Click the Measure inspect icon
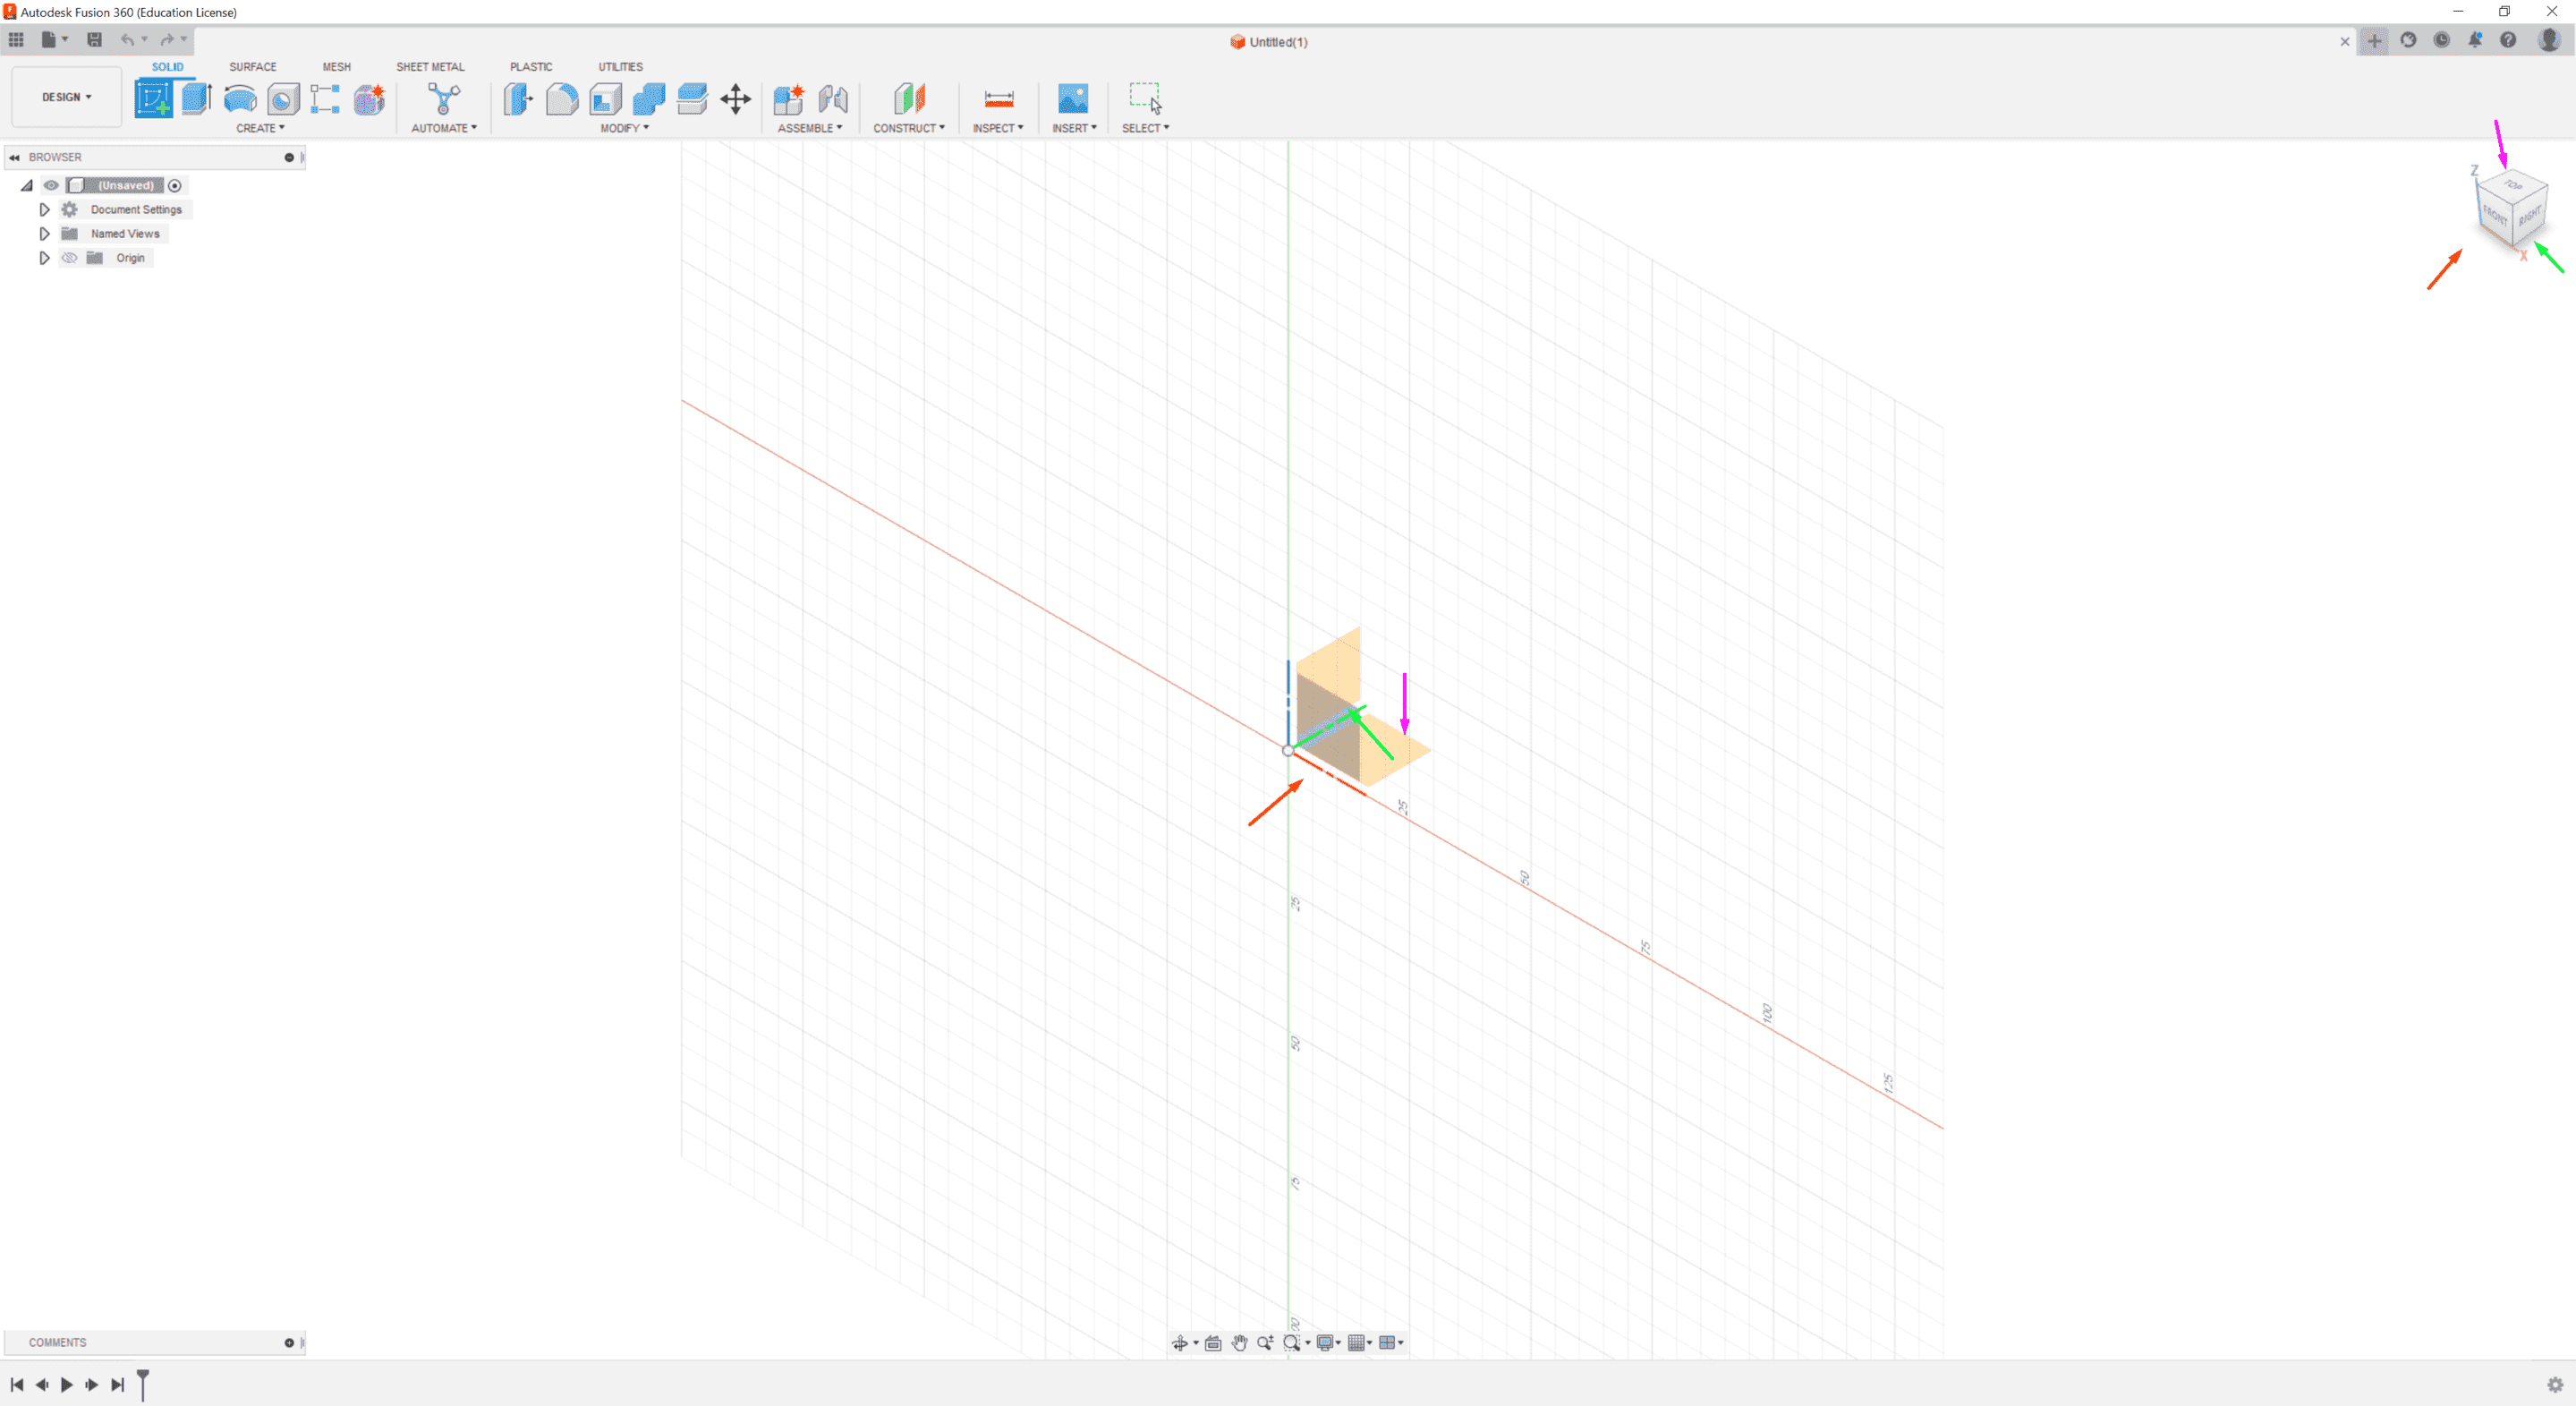2576x1406 pixels. point(999,99)
